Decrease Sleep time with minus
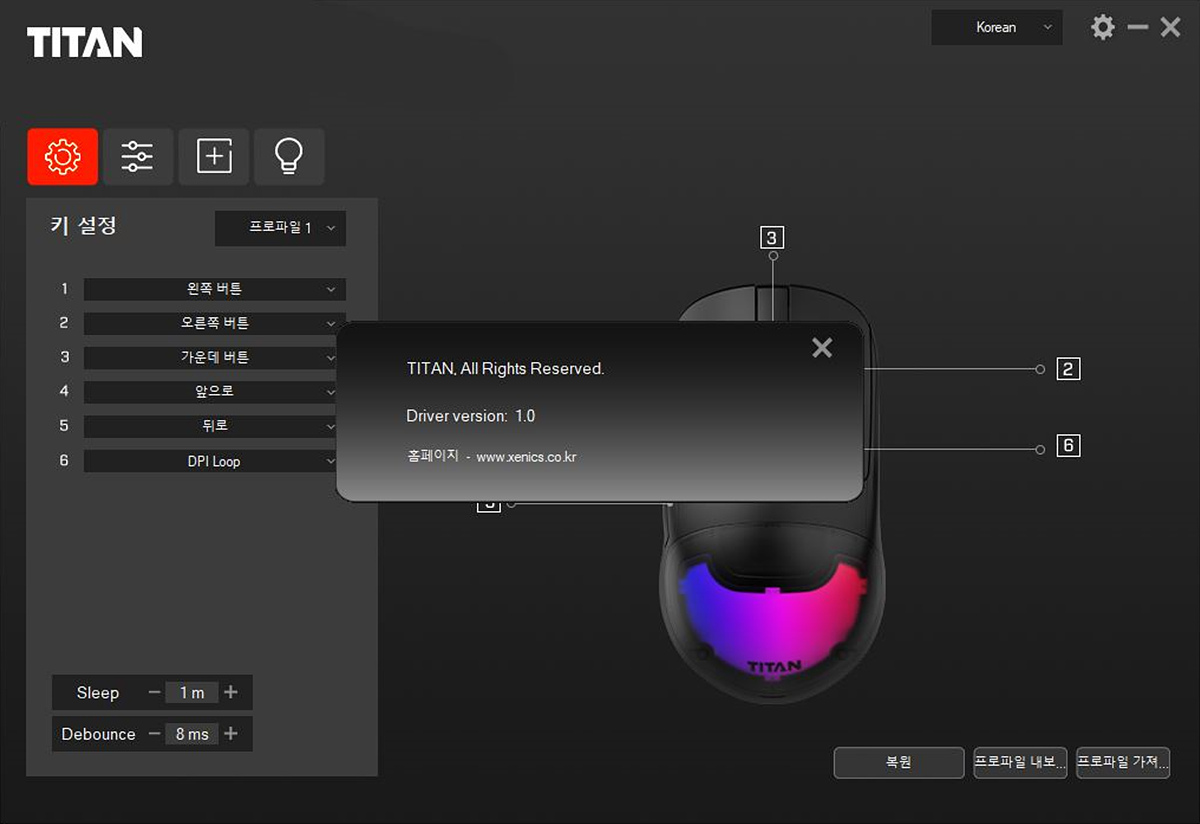Screen dimensions: 1200x824 coord(154,692)
